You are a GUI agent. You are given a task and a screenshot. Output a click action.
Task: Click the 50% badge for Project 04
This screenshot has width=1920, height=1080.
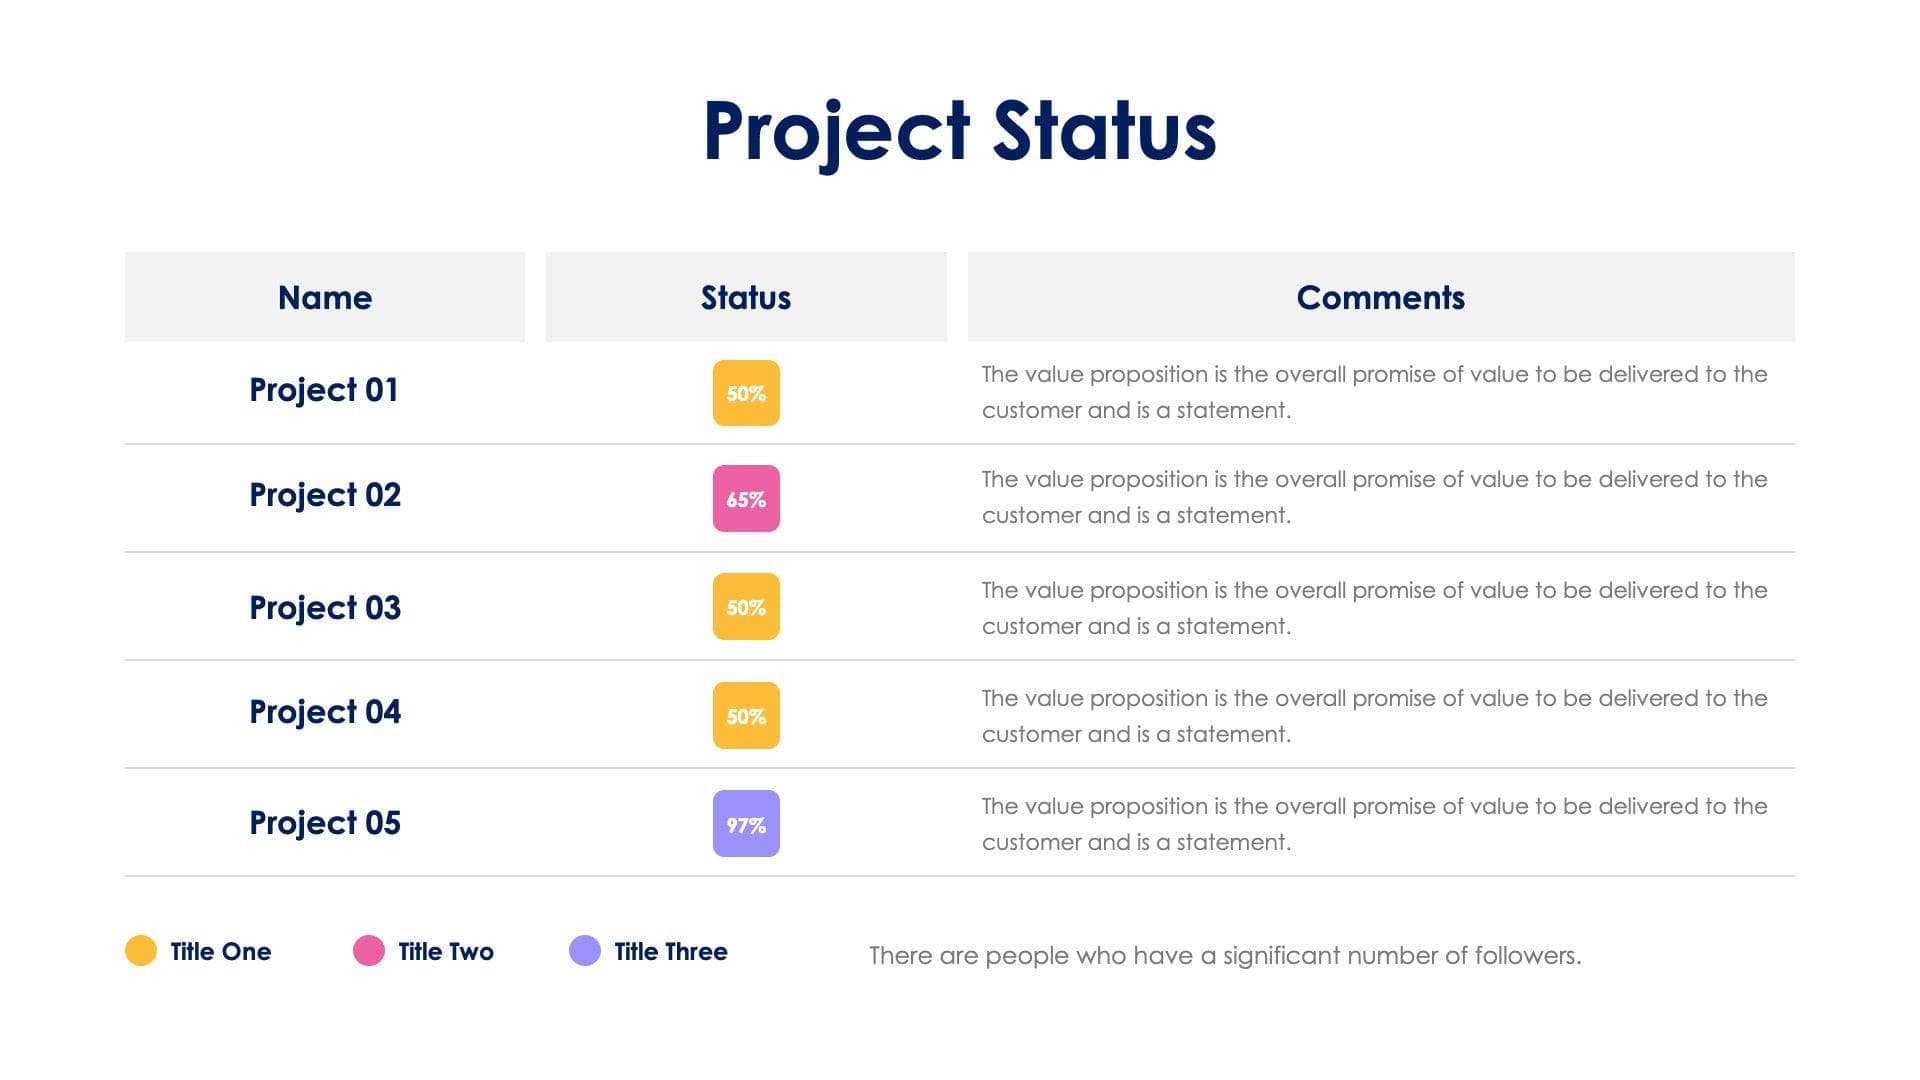(x=746, y=716)
